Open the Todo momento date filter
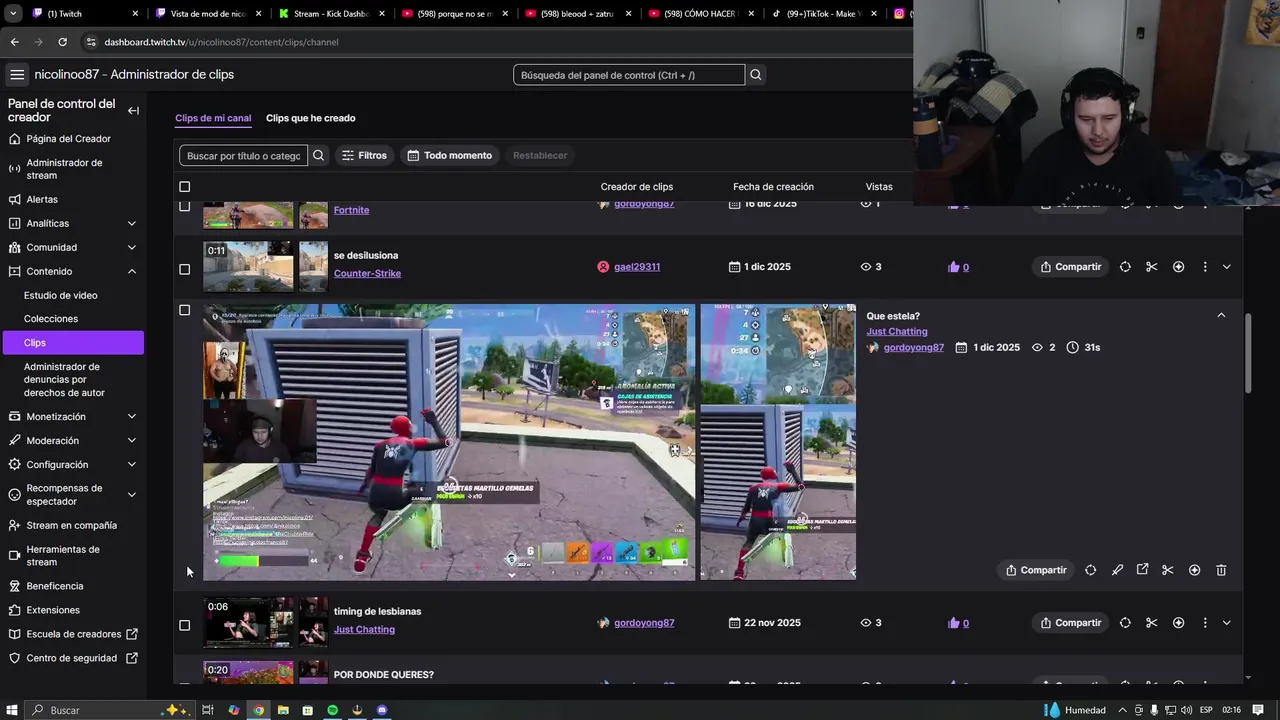This screenshot has width=1280, height=720. 450,155
